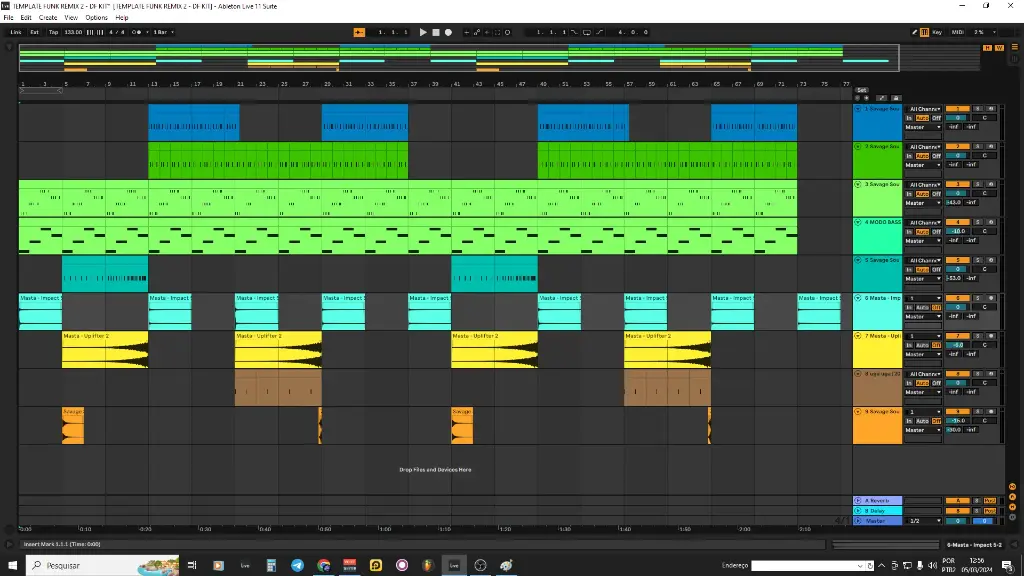The width and height of the screenshot is (1024, 576).
Task: Set track 1 monitor to In
Action: coord(908,118)
